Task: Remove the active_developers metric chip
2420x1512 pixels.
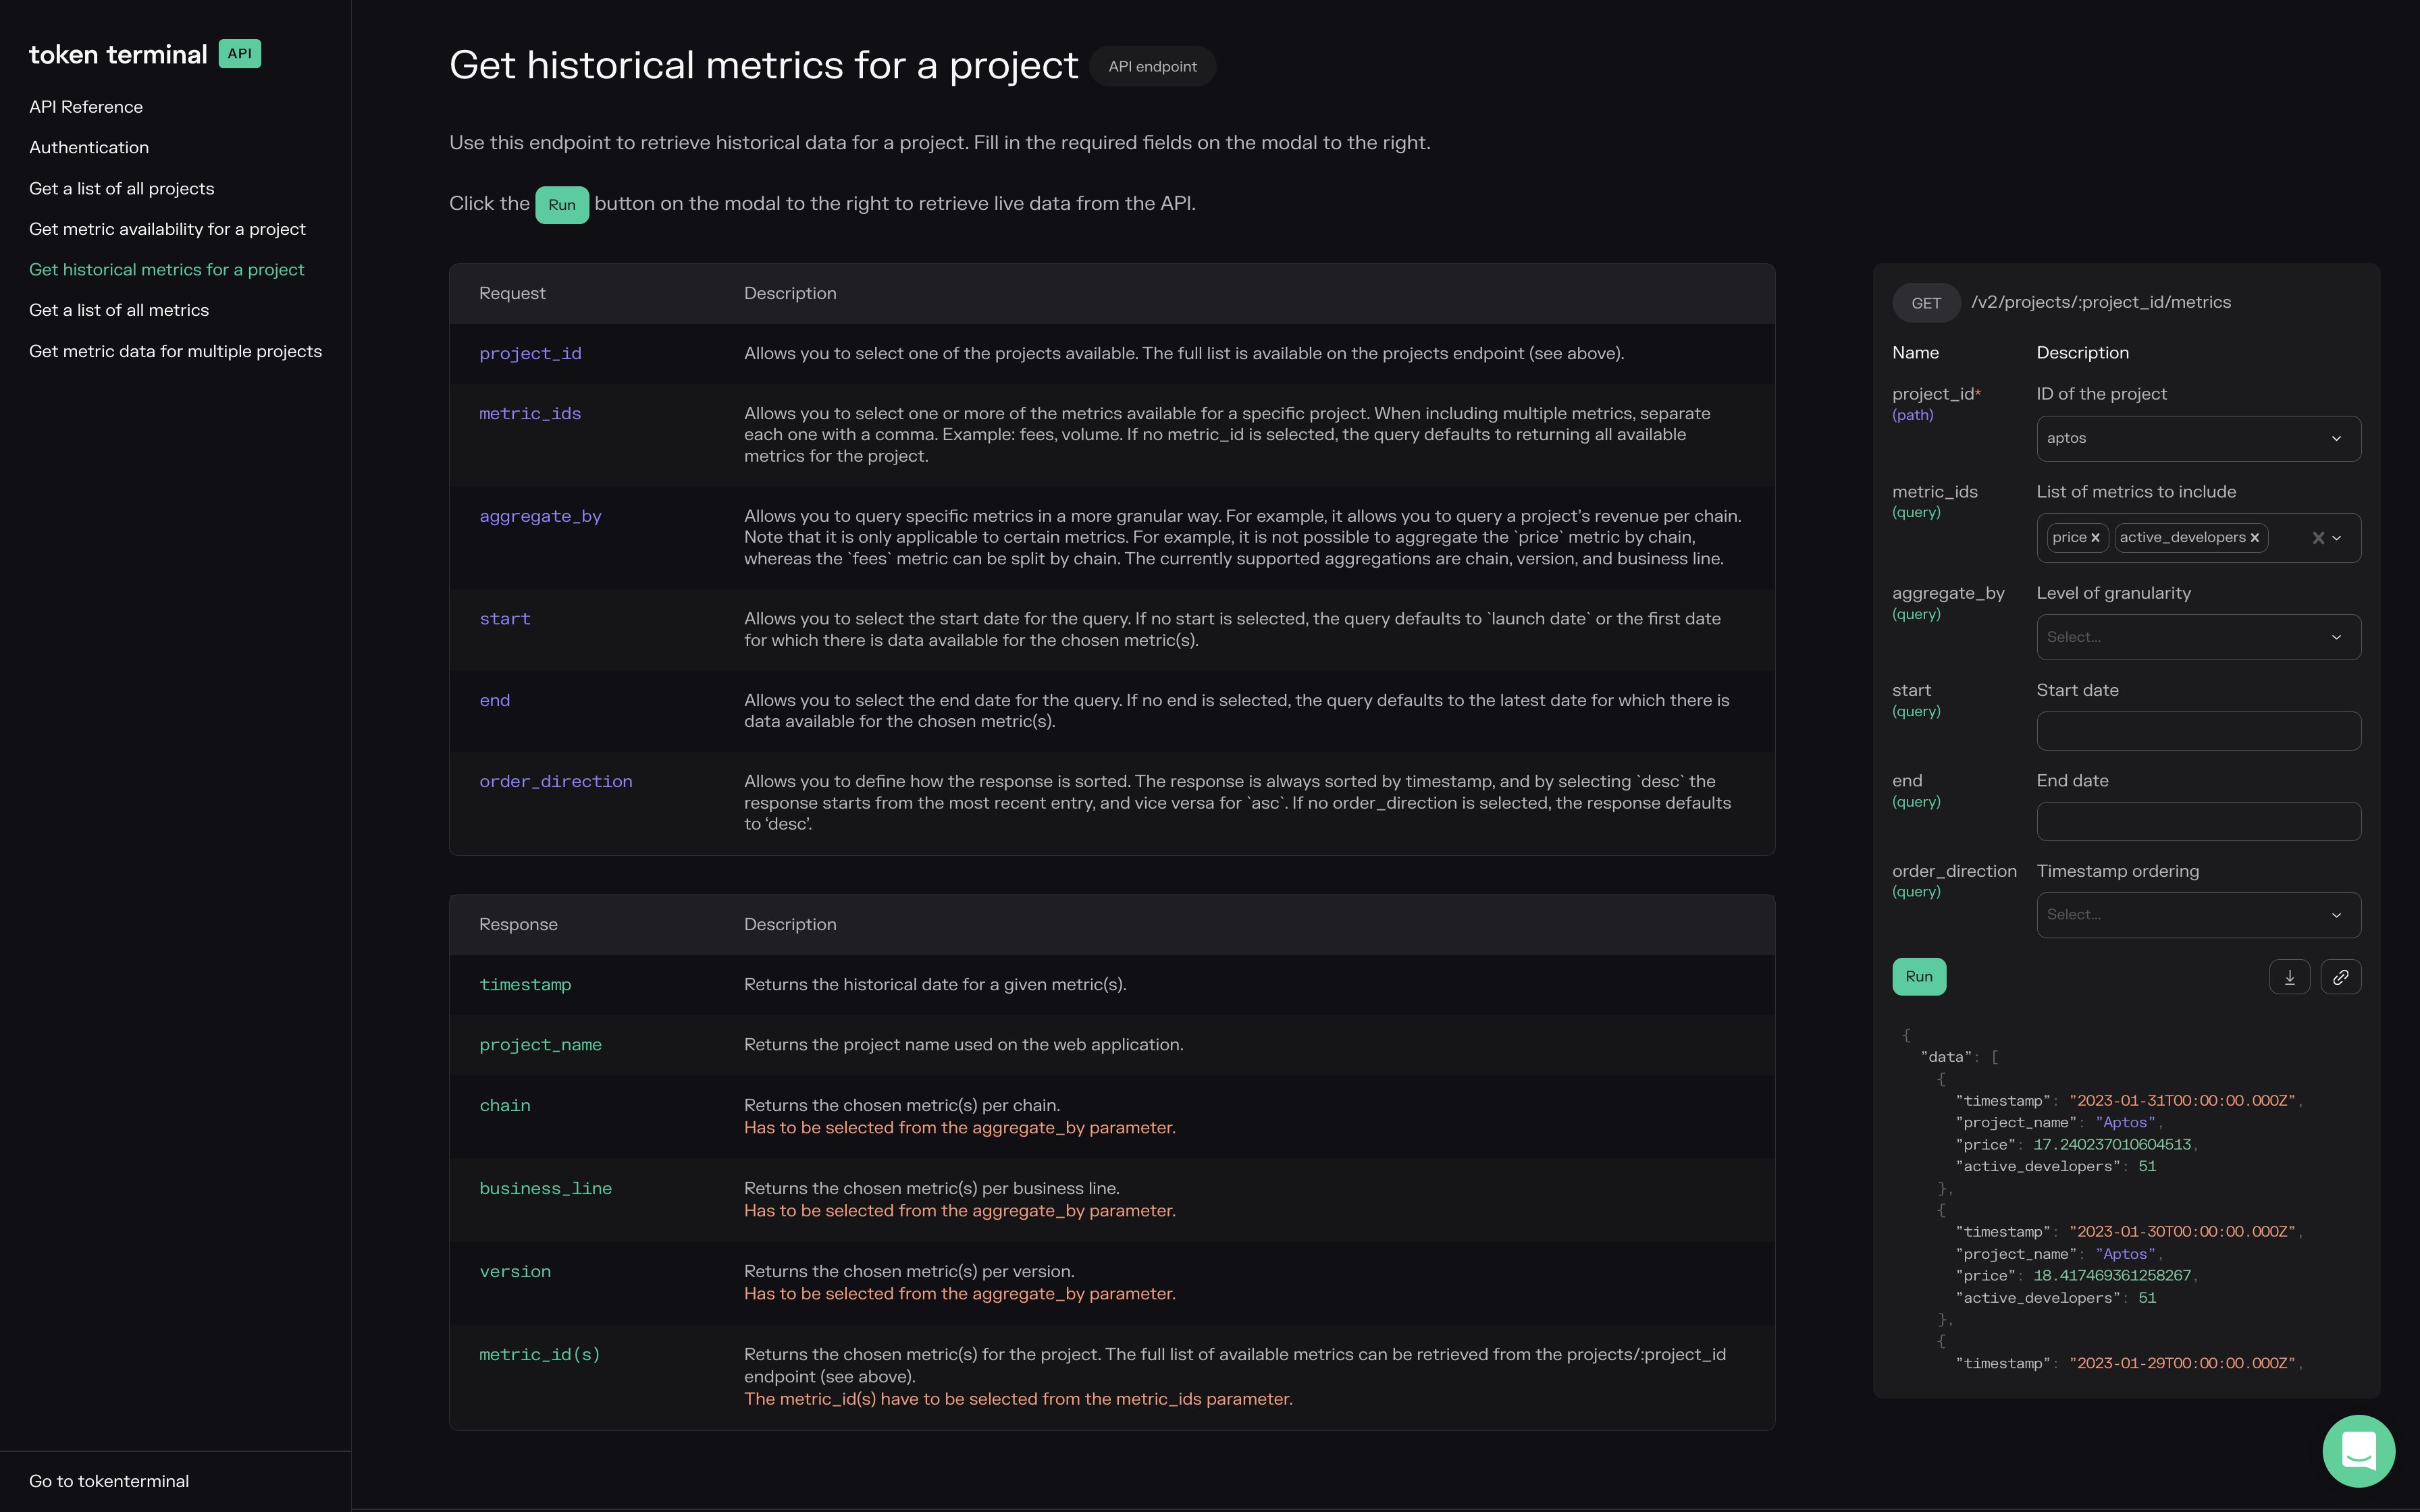Action: tap(2255, 537)
